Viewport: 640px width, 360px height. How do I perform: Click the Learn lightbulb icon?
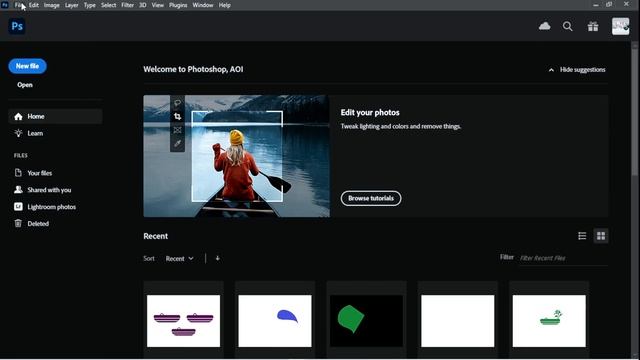tap(18, 133)
